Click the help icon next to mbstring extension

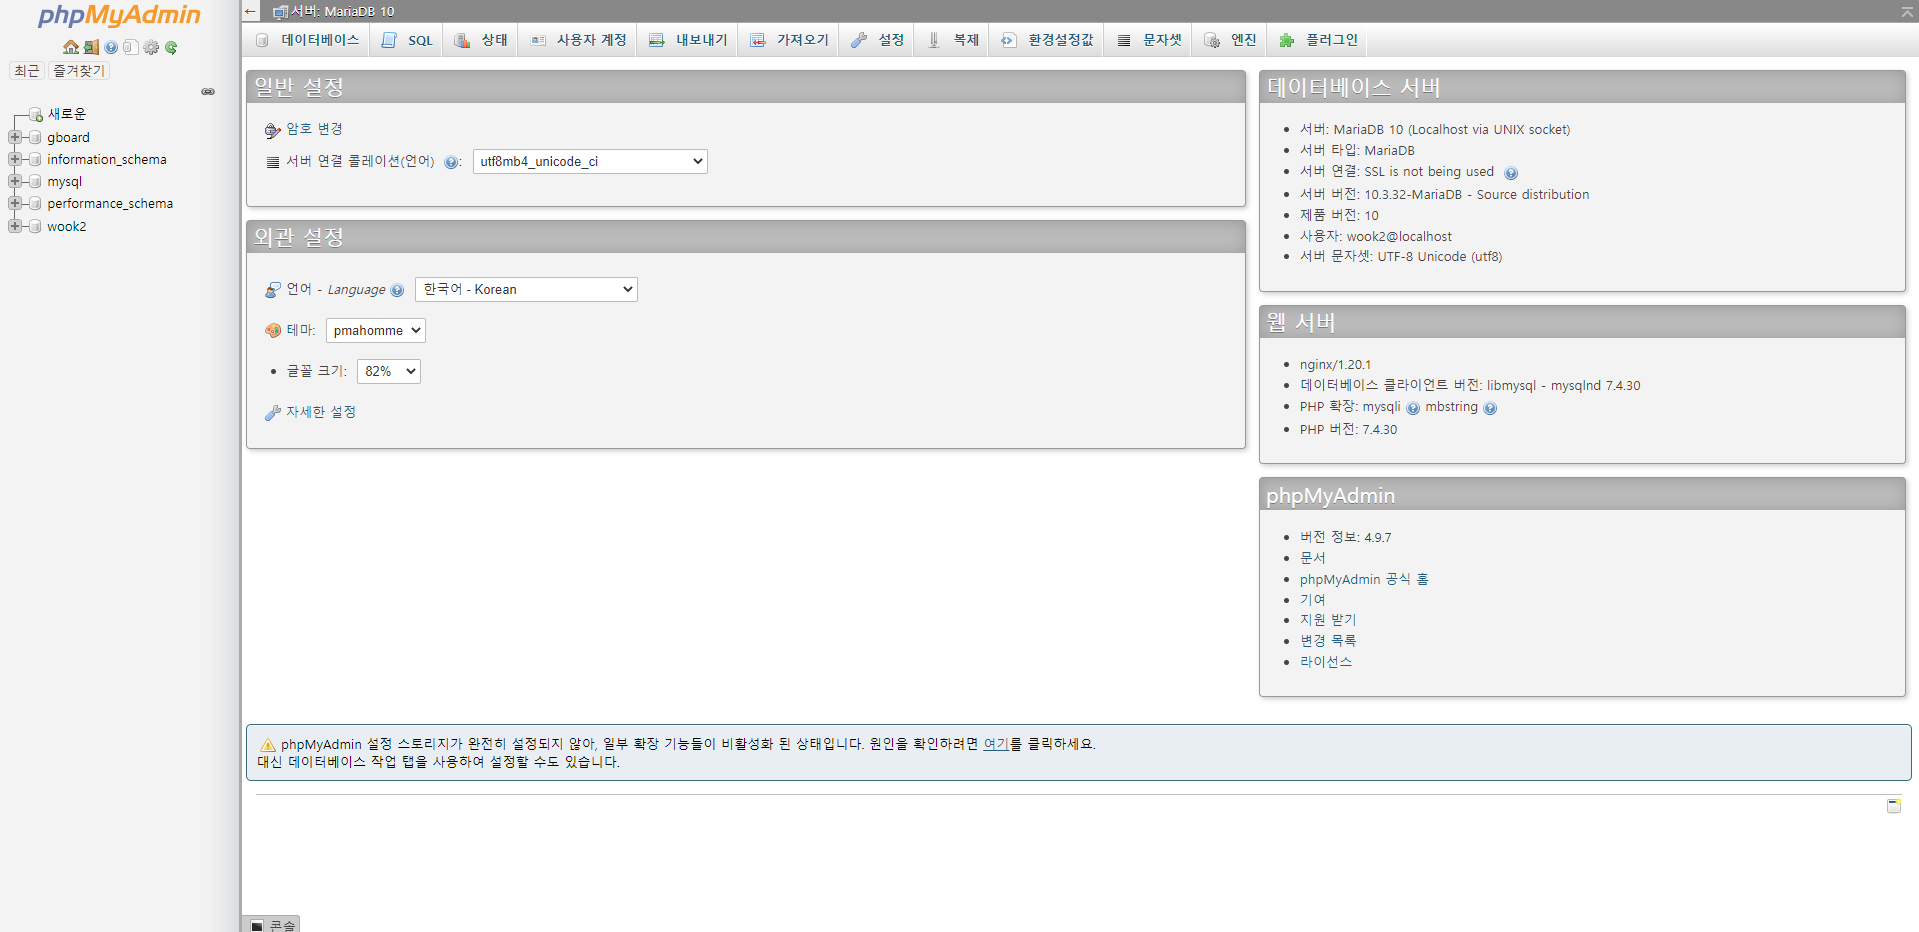[x=1490, y=408]
